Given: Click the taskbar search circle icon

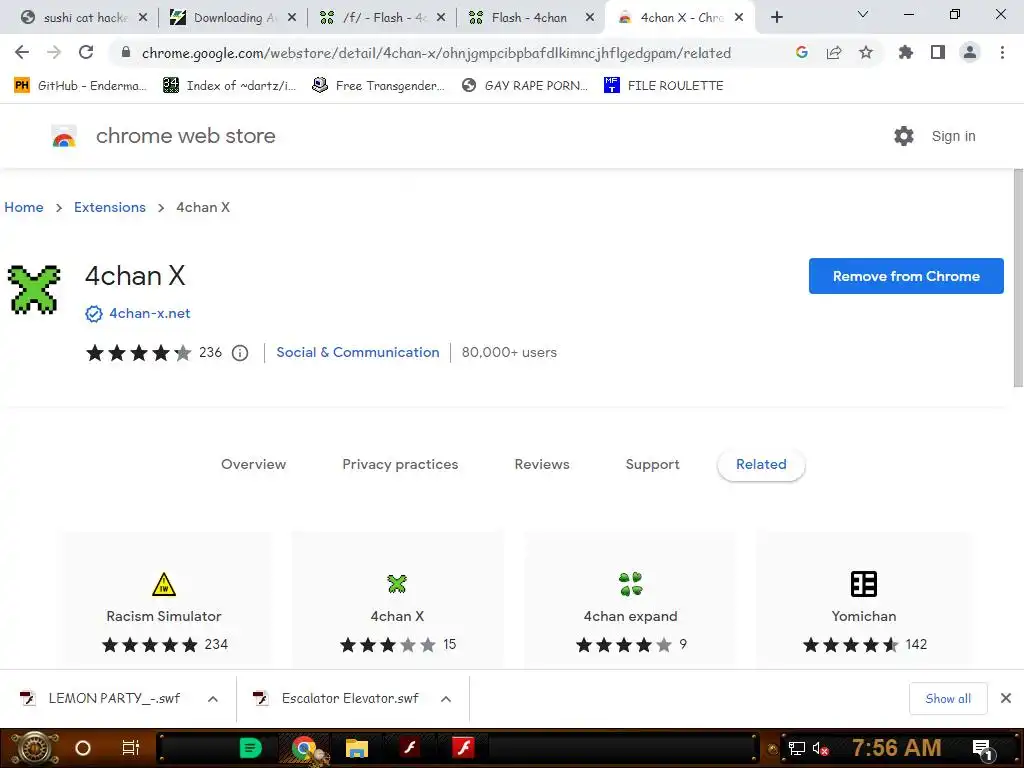Looking at the screenshot, I should click(83, 748).
